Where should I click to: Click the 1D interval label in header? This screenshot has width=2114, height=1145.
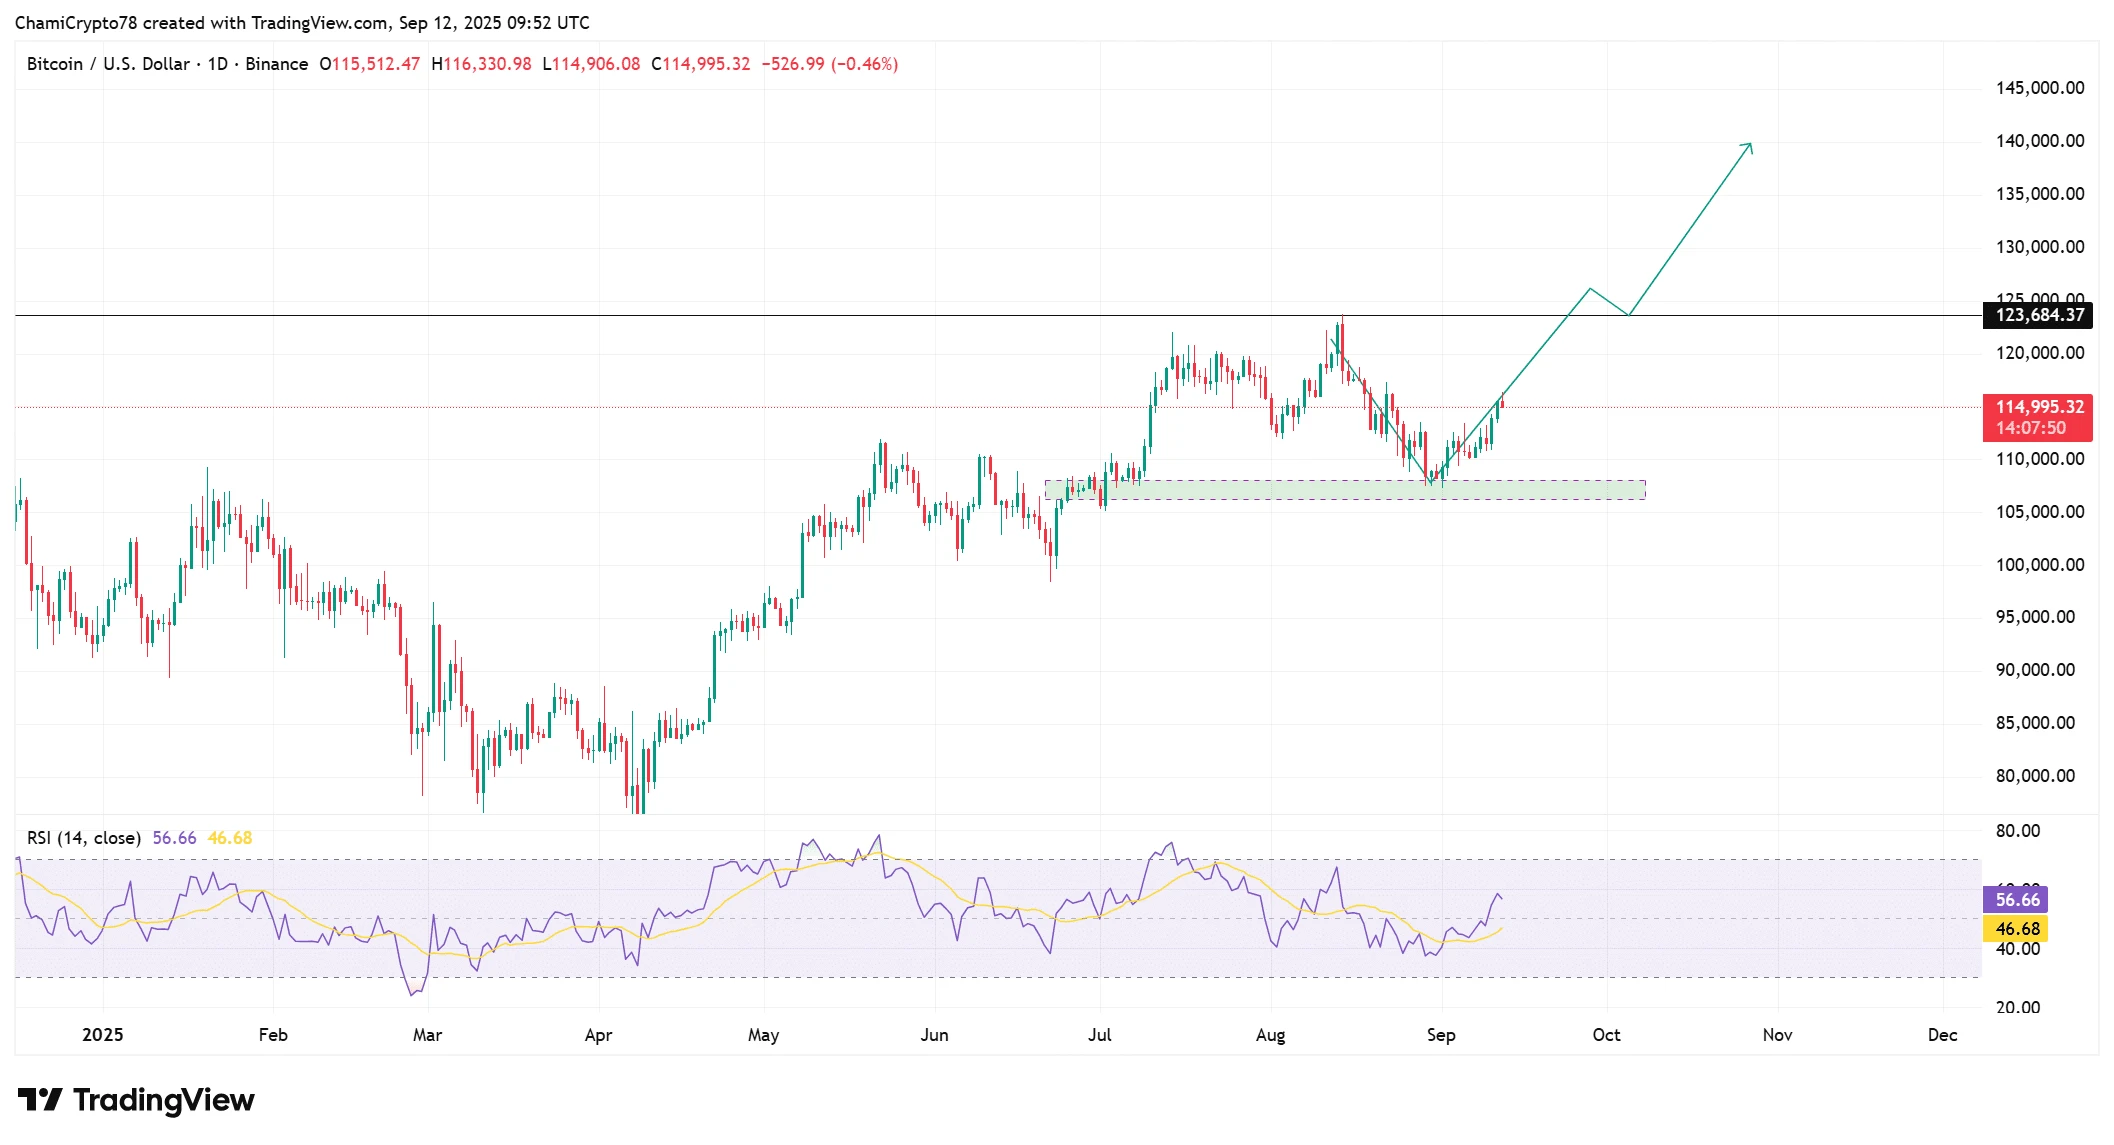coord(218,64)
